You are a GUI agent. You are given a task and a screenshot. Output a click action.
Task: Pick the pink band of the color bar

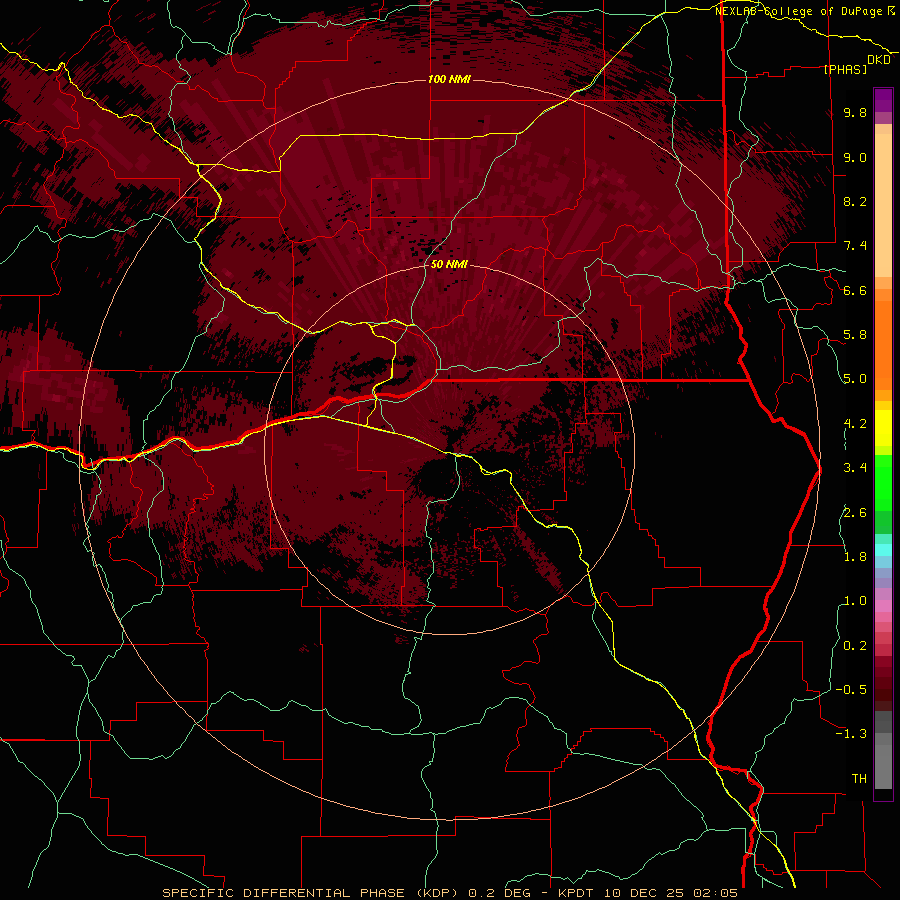tap(883, 606)
